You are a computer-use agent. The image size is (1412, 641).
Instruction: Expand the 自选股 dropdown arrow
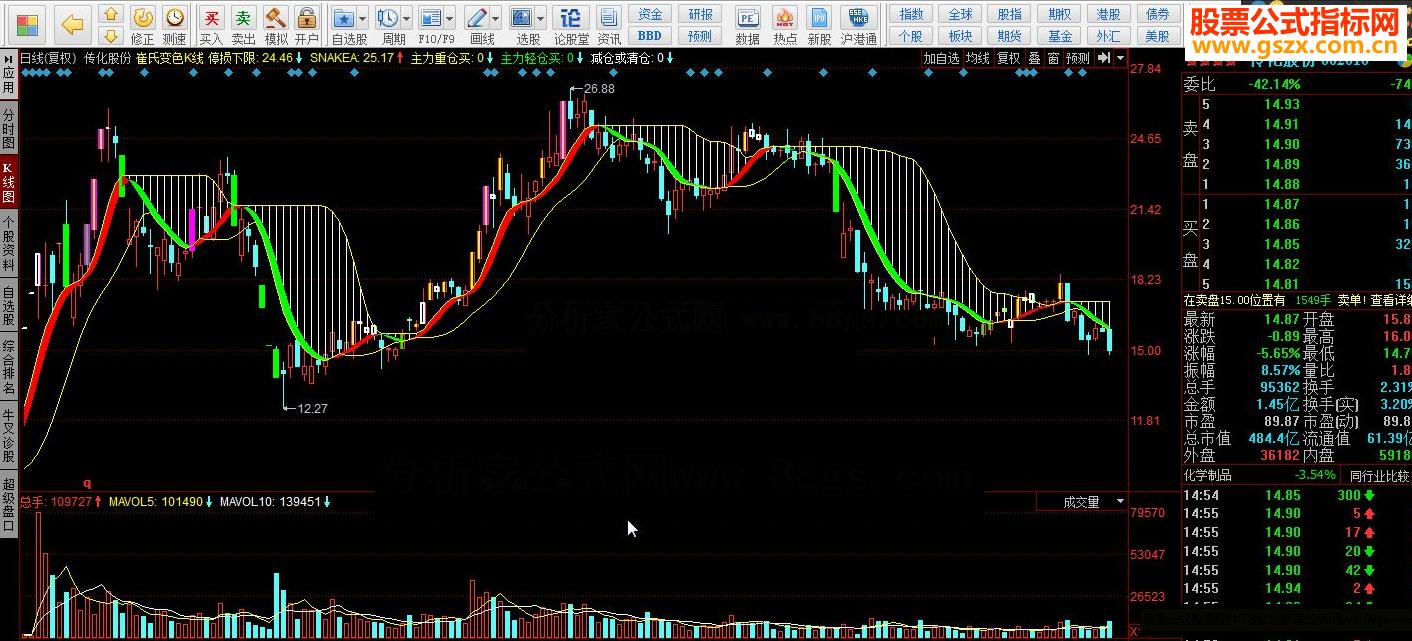tap(362, 19)
